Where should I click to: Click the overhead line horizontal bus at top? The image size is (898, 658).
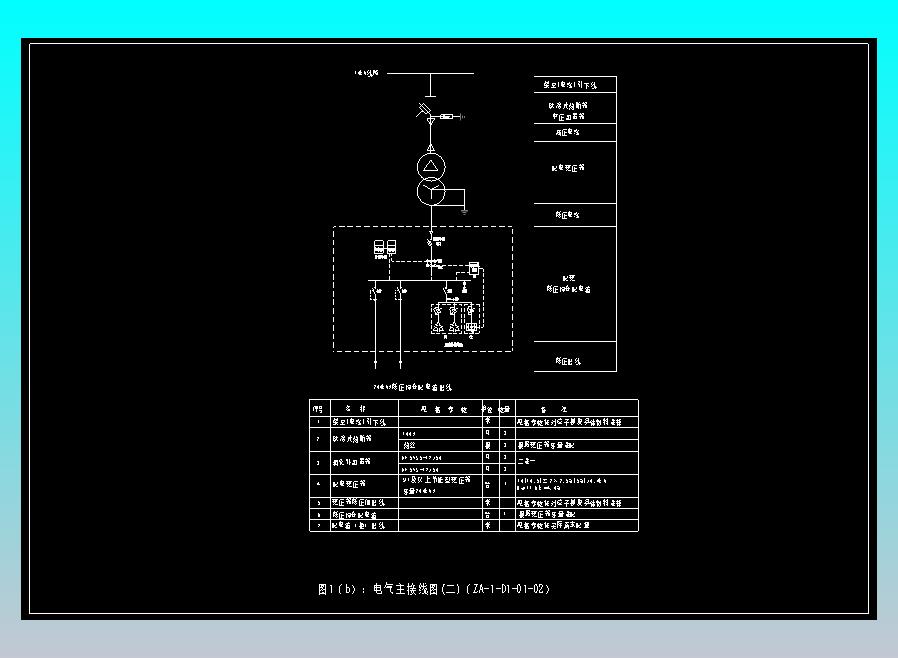click(430, 73)
